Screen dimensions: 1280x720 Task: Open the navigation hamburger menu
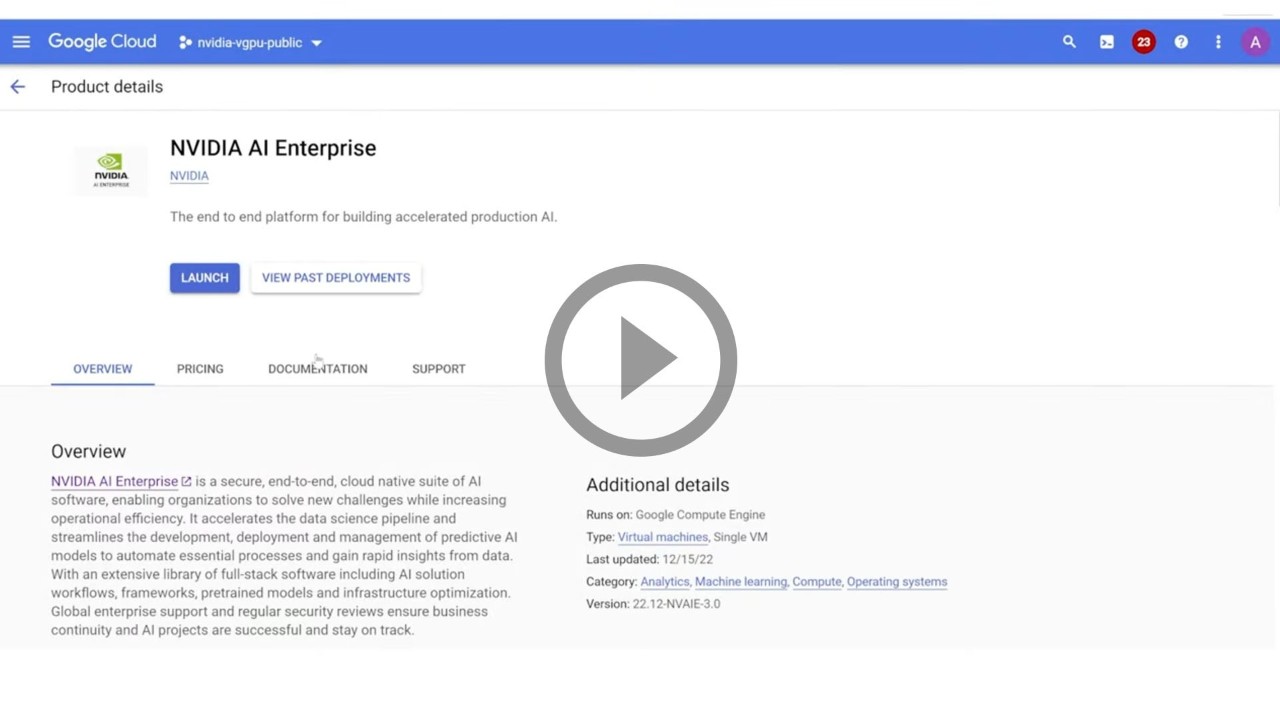21,42
